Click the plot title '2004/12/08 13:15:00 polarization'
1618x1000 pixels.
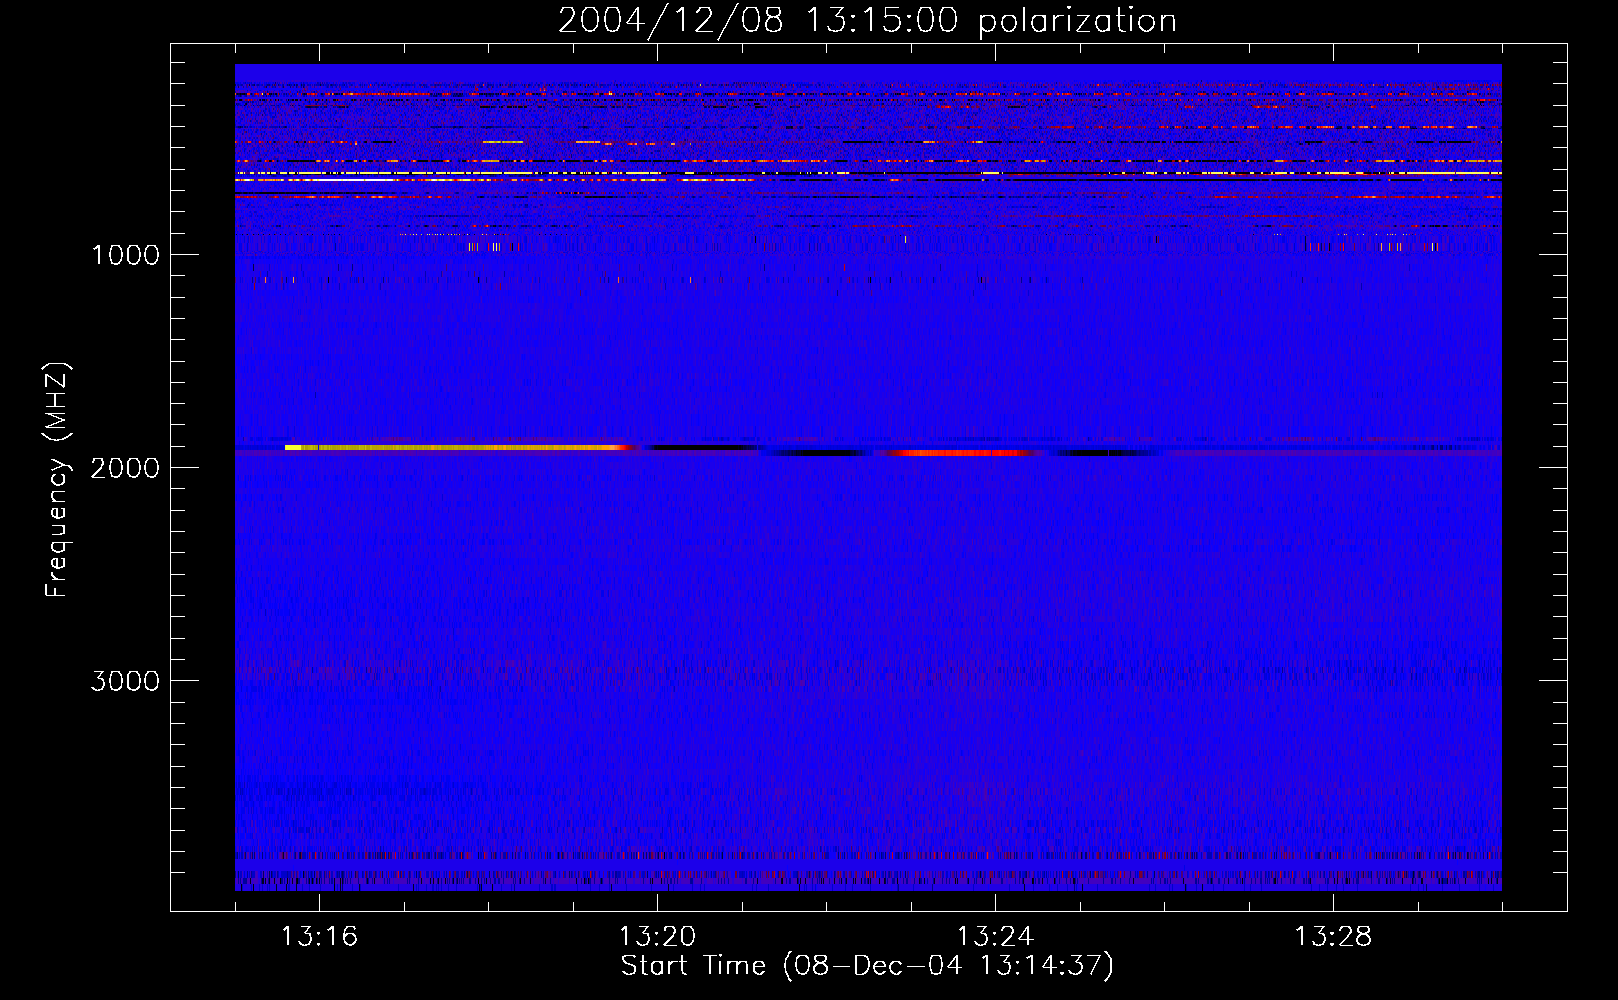(867, 20)
